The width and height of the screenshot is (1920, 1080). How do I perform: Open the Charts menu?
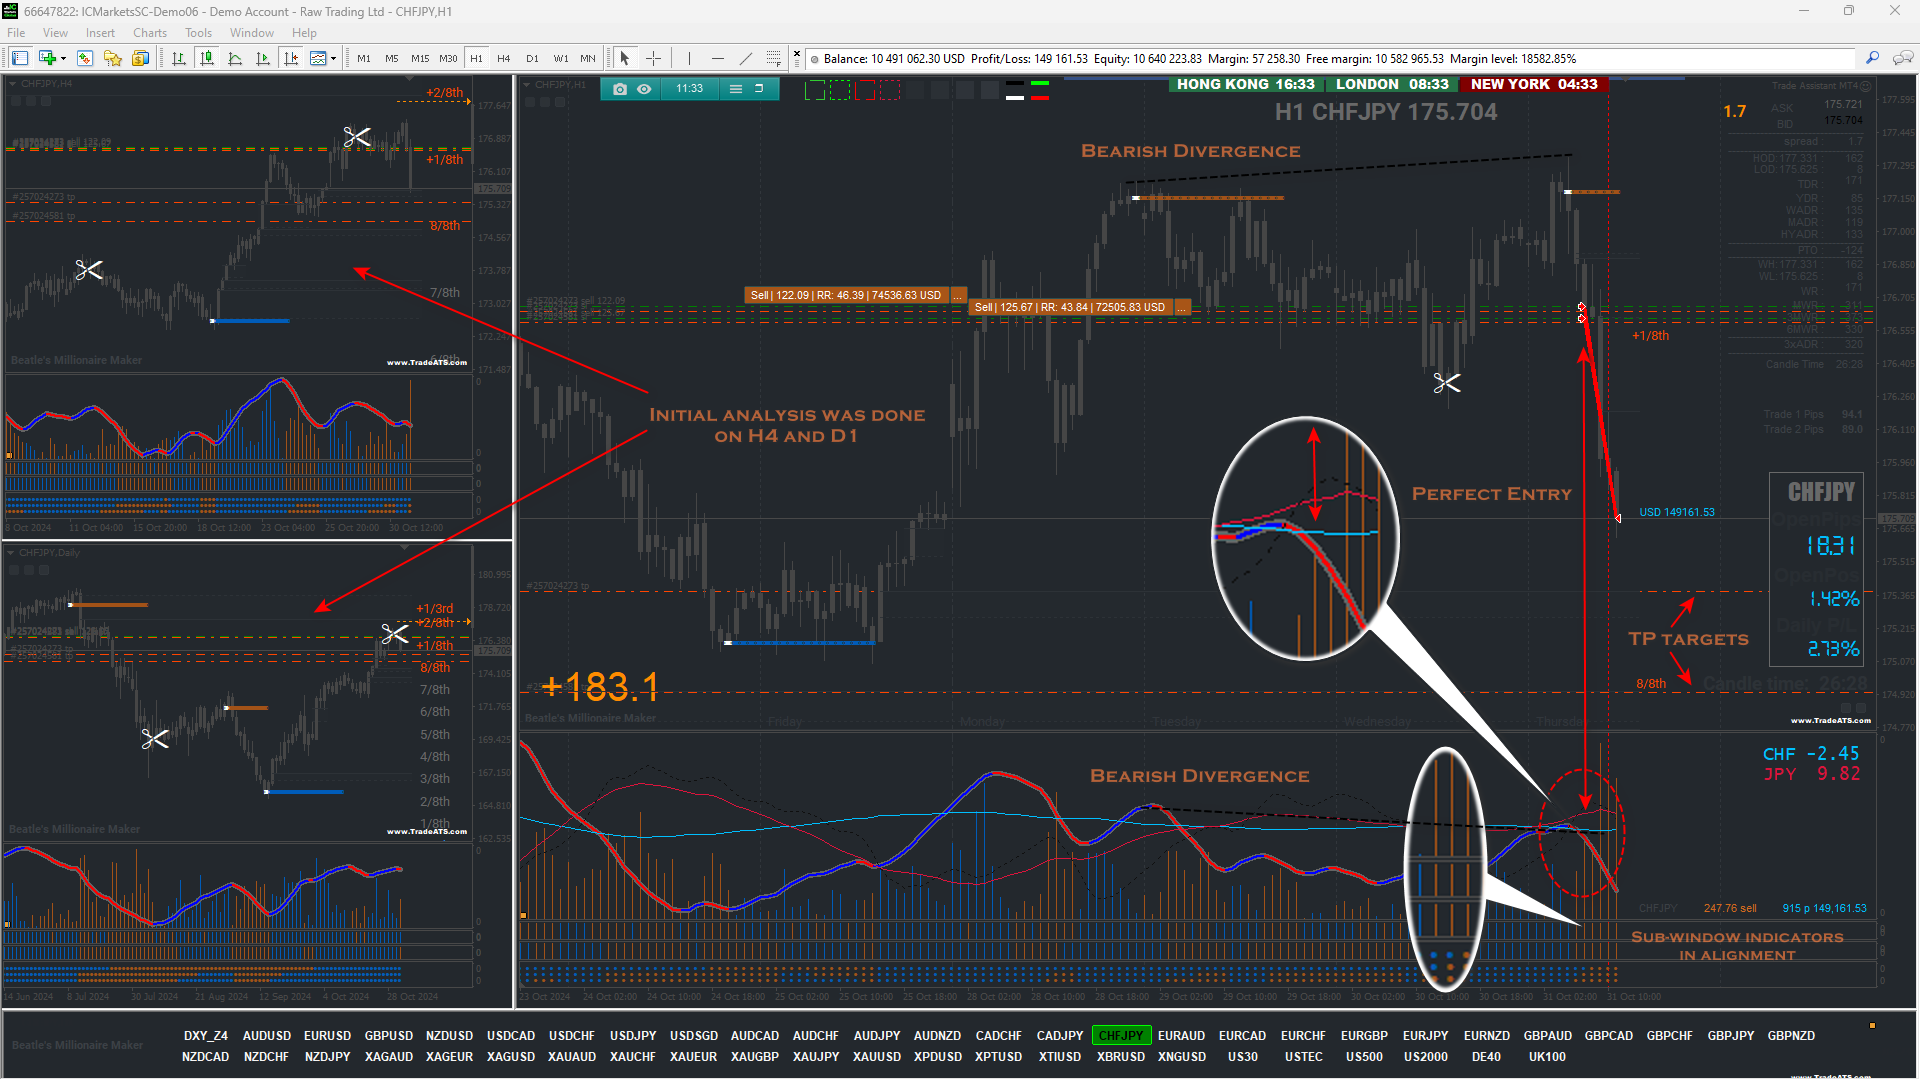point(150,33)
